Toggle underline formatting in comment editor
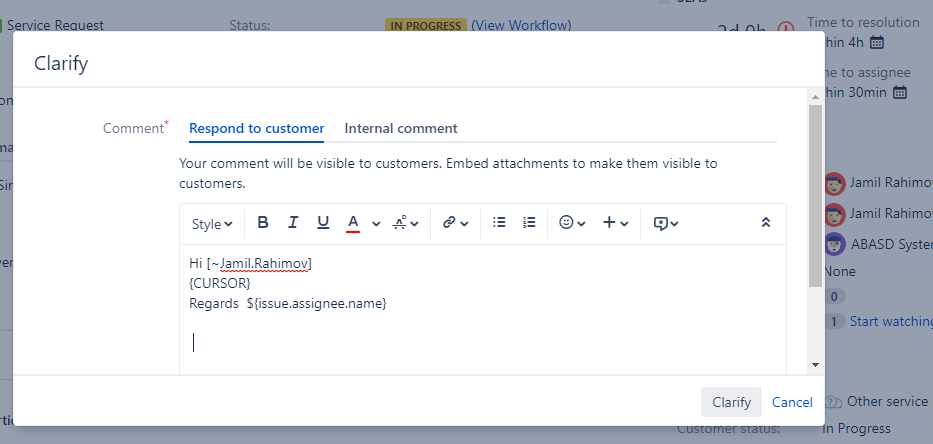Viewport: 933px width, 444px height. 323,223
